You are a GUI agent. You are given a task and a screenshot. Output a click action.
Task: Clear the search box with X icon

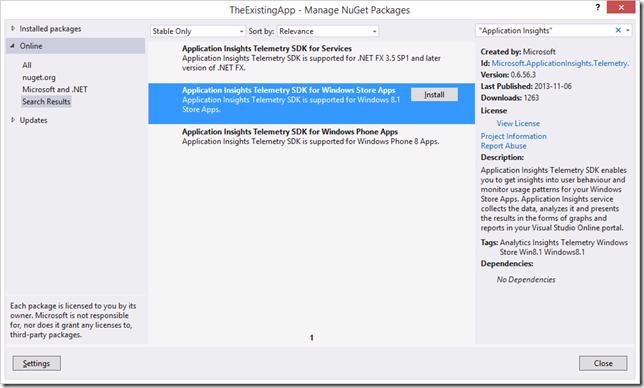pos(618,30)
